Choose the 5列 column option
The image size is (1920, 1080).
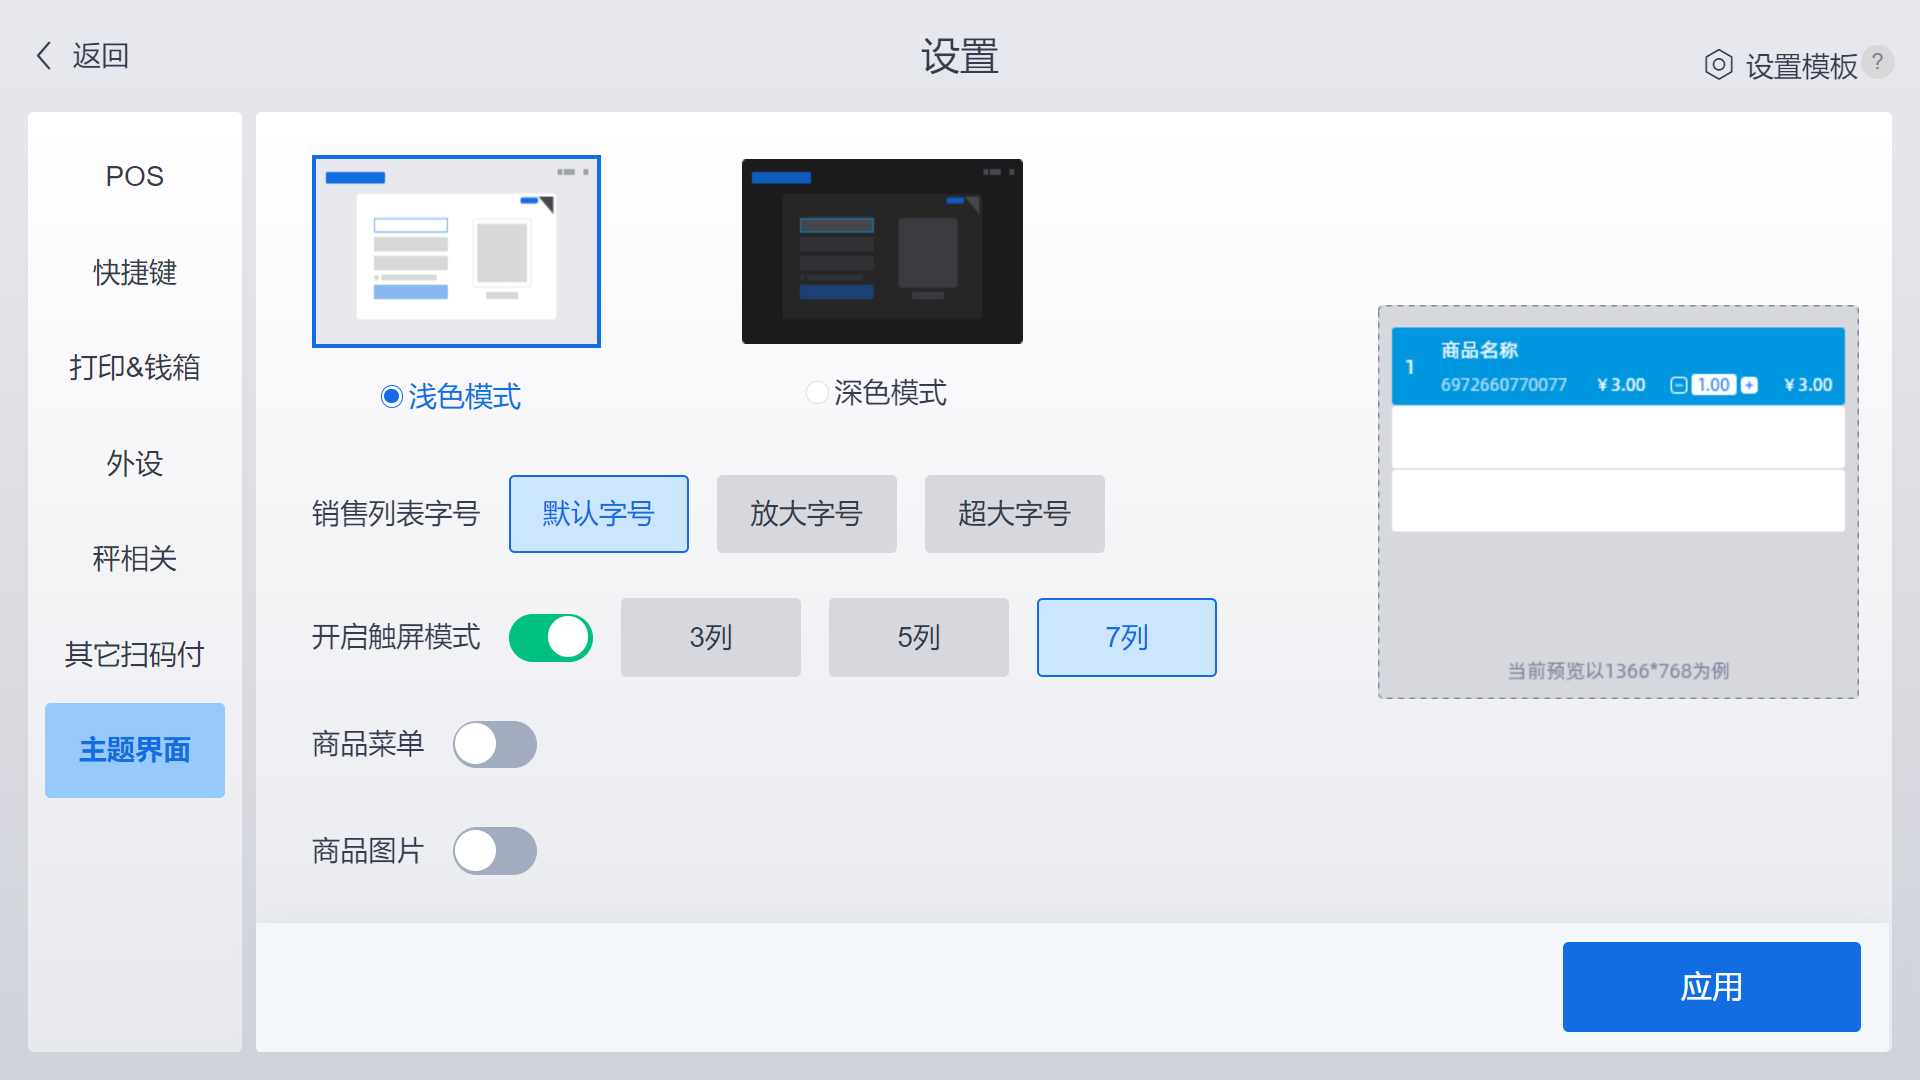918,638
